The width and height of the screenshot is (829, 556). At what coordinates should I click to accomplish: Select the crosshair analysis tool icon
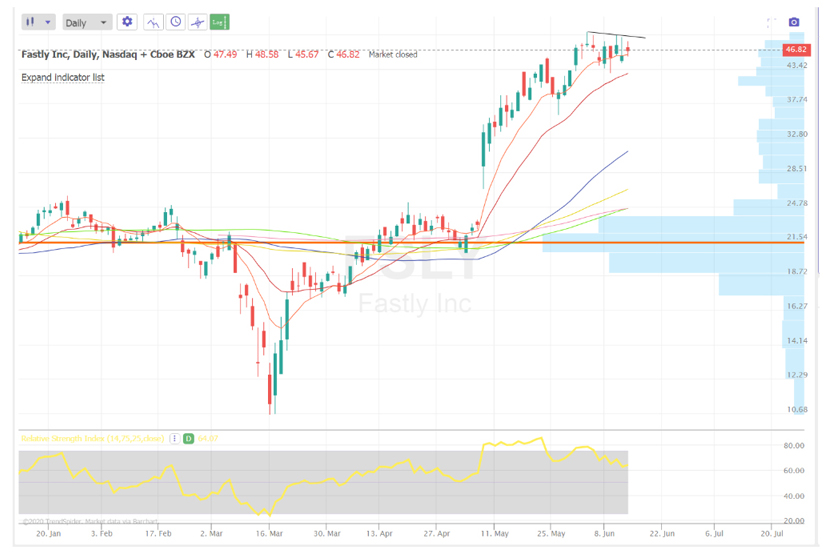(198, 22)
